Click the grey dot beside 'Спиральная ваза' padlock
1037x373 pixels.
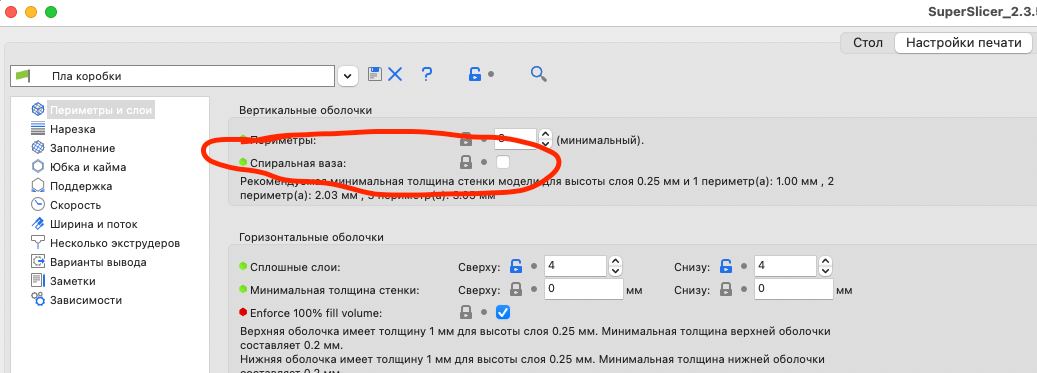click(x=484, y=162)
